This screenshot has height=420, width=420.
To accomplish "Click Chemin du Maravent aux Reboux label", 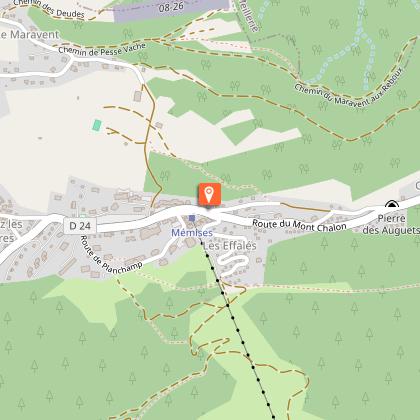I will (349, 90).
